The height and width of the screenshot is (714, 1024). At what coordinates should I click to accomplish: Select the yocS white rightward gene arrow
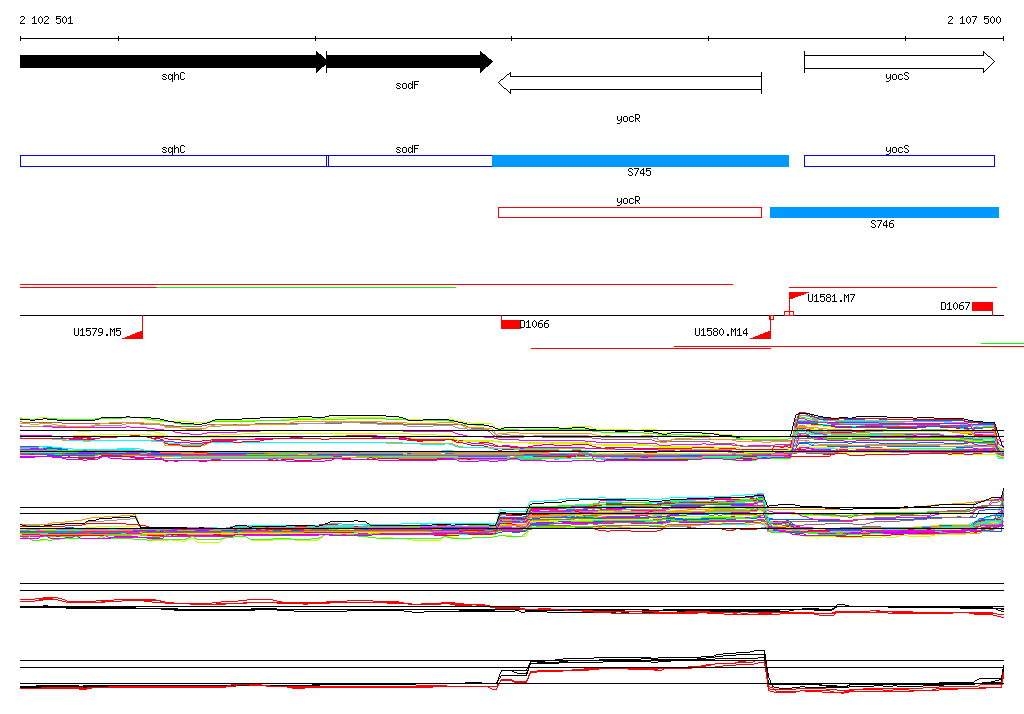(899, 62)
